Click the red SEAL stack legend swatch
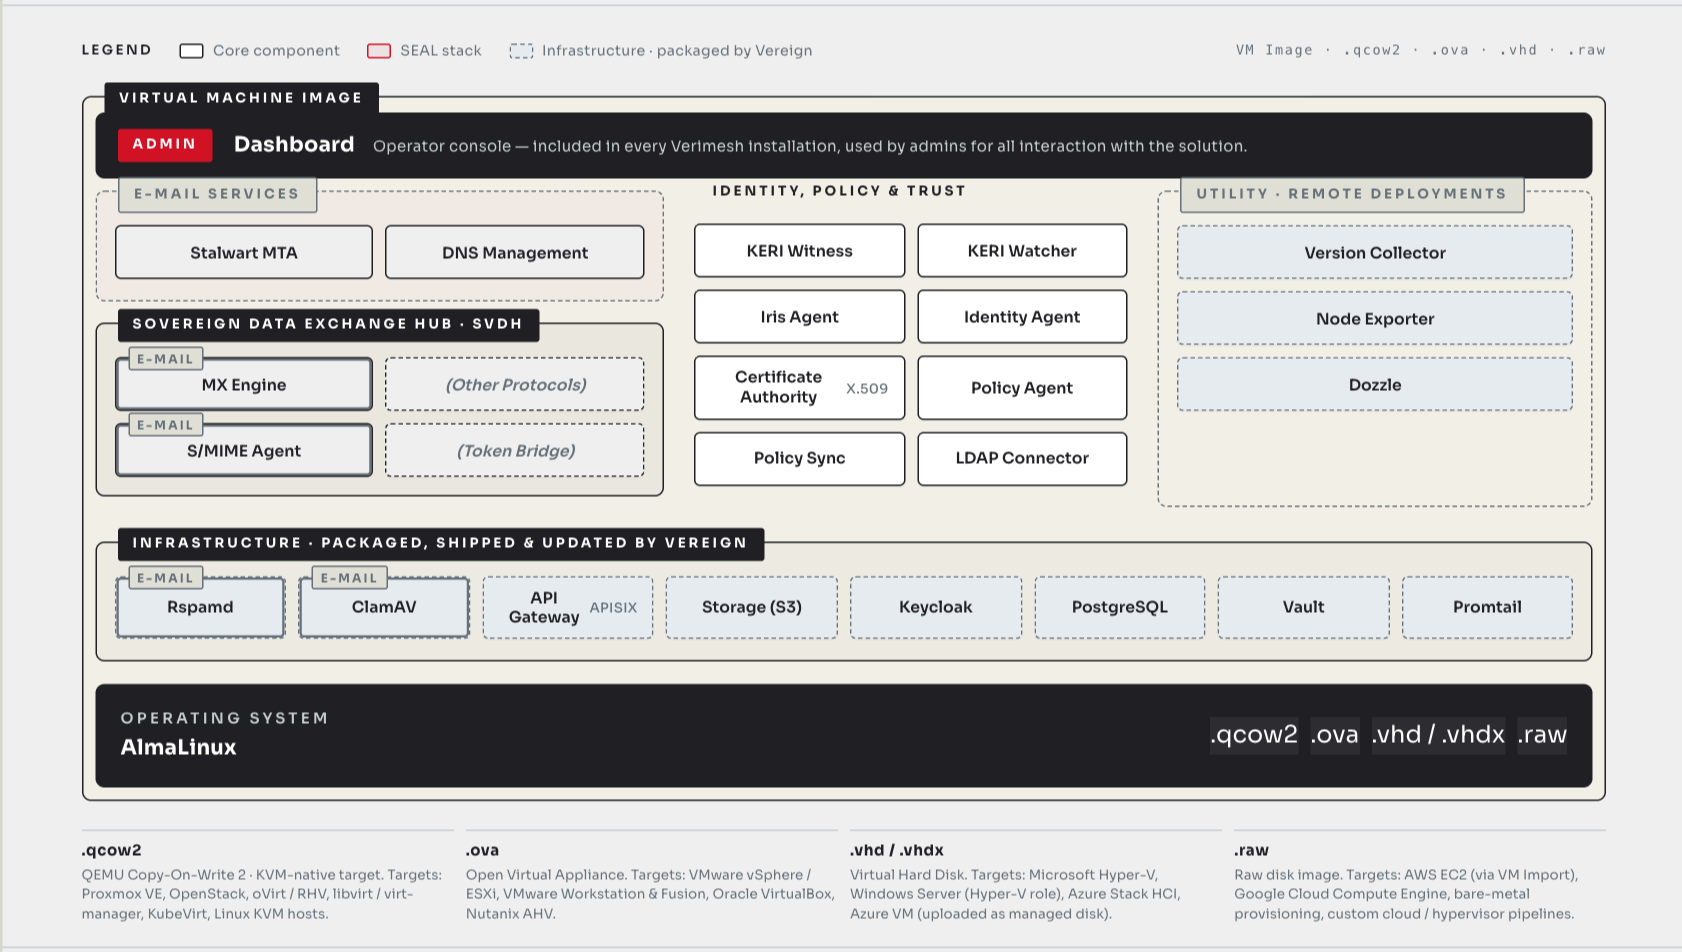Screen dimensions: 1682x952 (379, 51)
